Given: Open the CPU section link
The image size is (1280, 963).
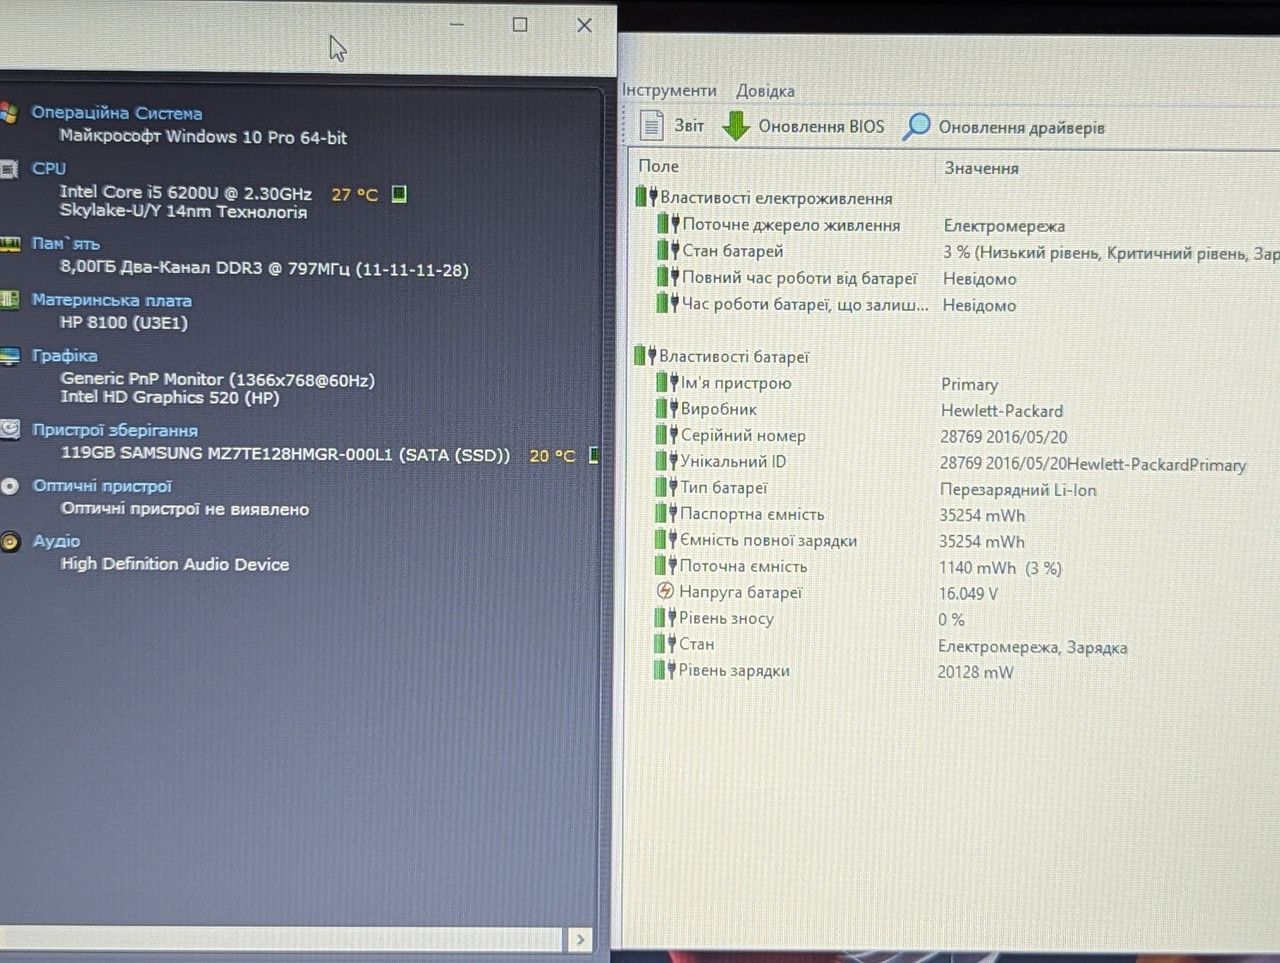Looking at the screenshot, I should pos(48,168).
